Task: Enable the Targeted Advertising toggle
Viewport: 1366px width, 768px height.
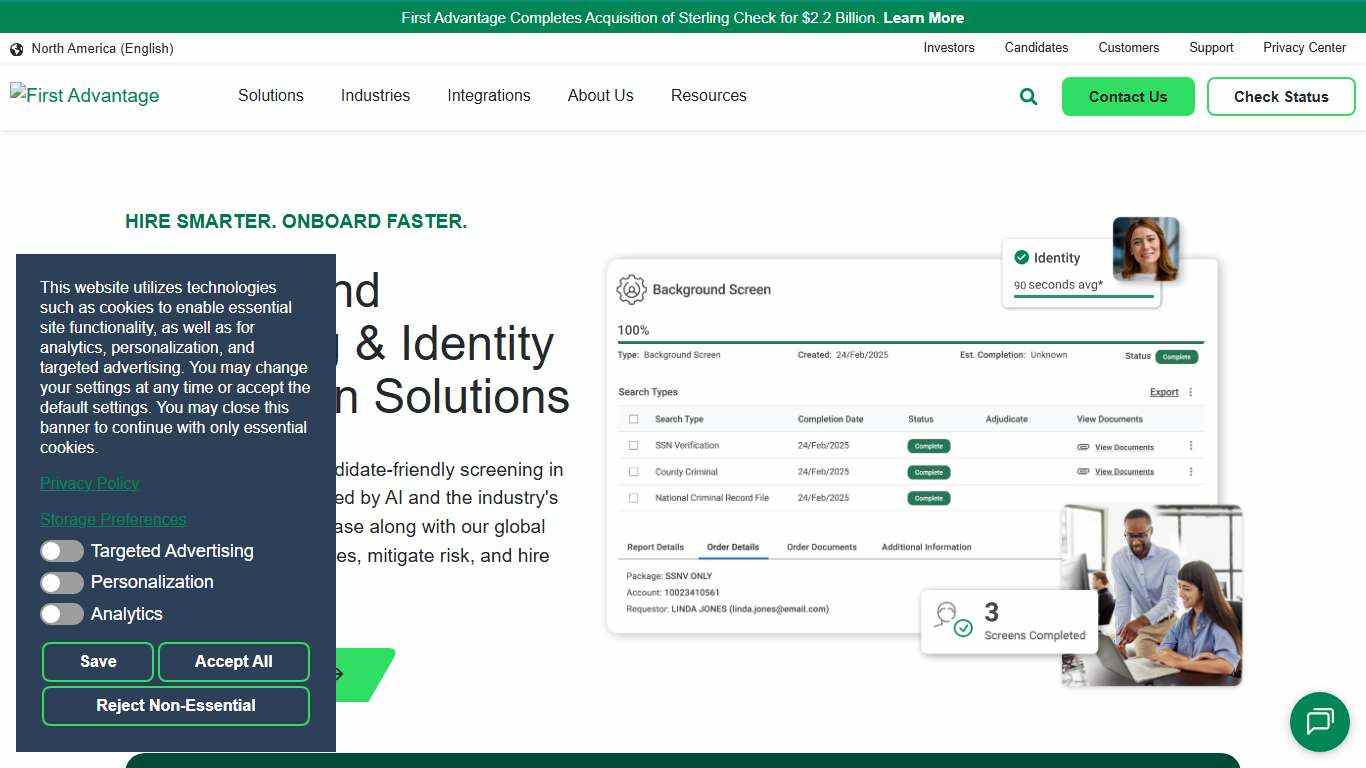Action: coord(62,551)
